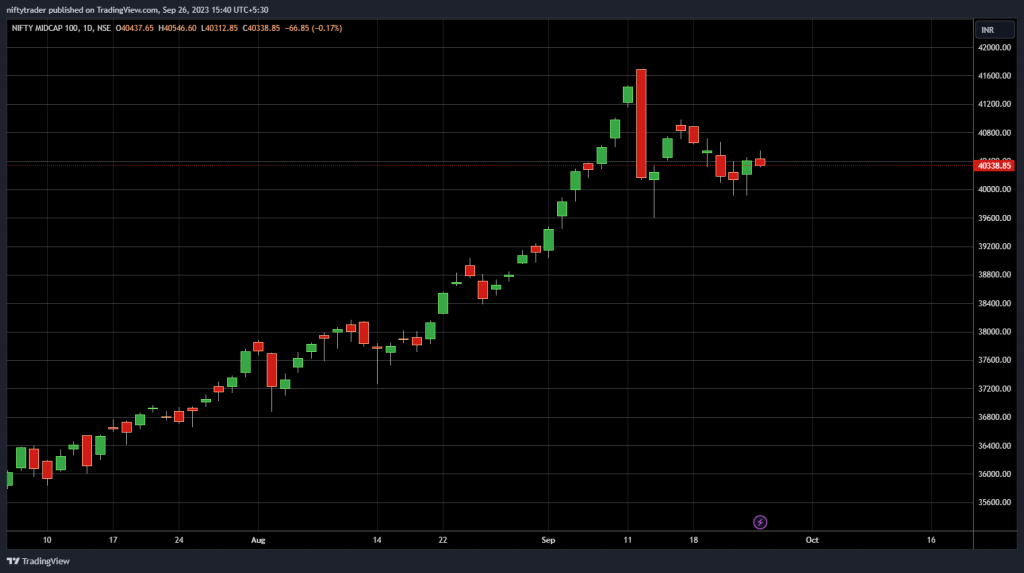Click the red 40338.85 price label

[994, 166]
